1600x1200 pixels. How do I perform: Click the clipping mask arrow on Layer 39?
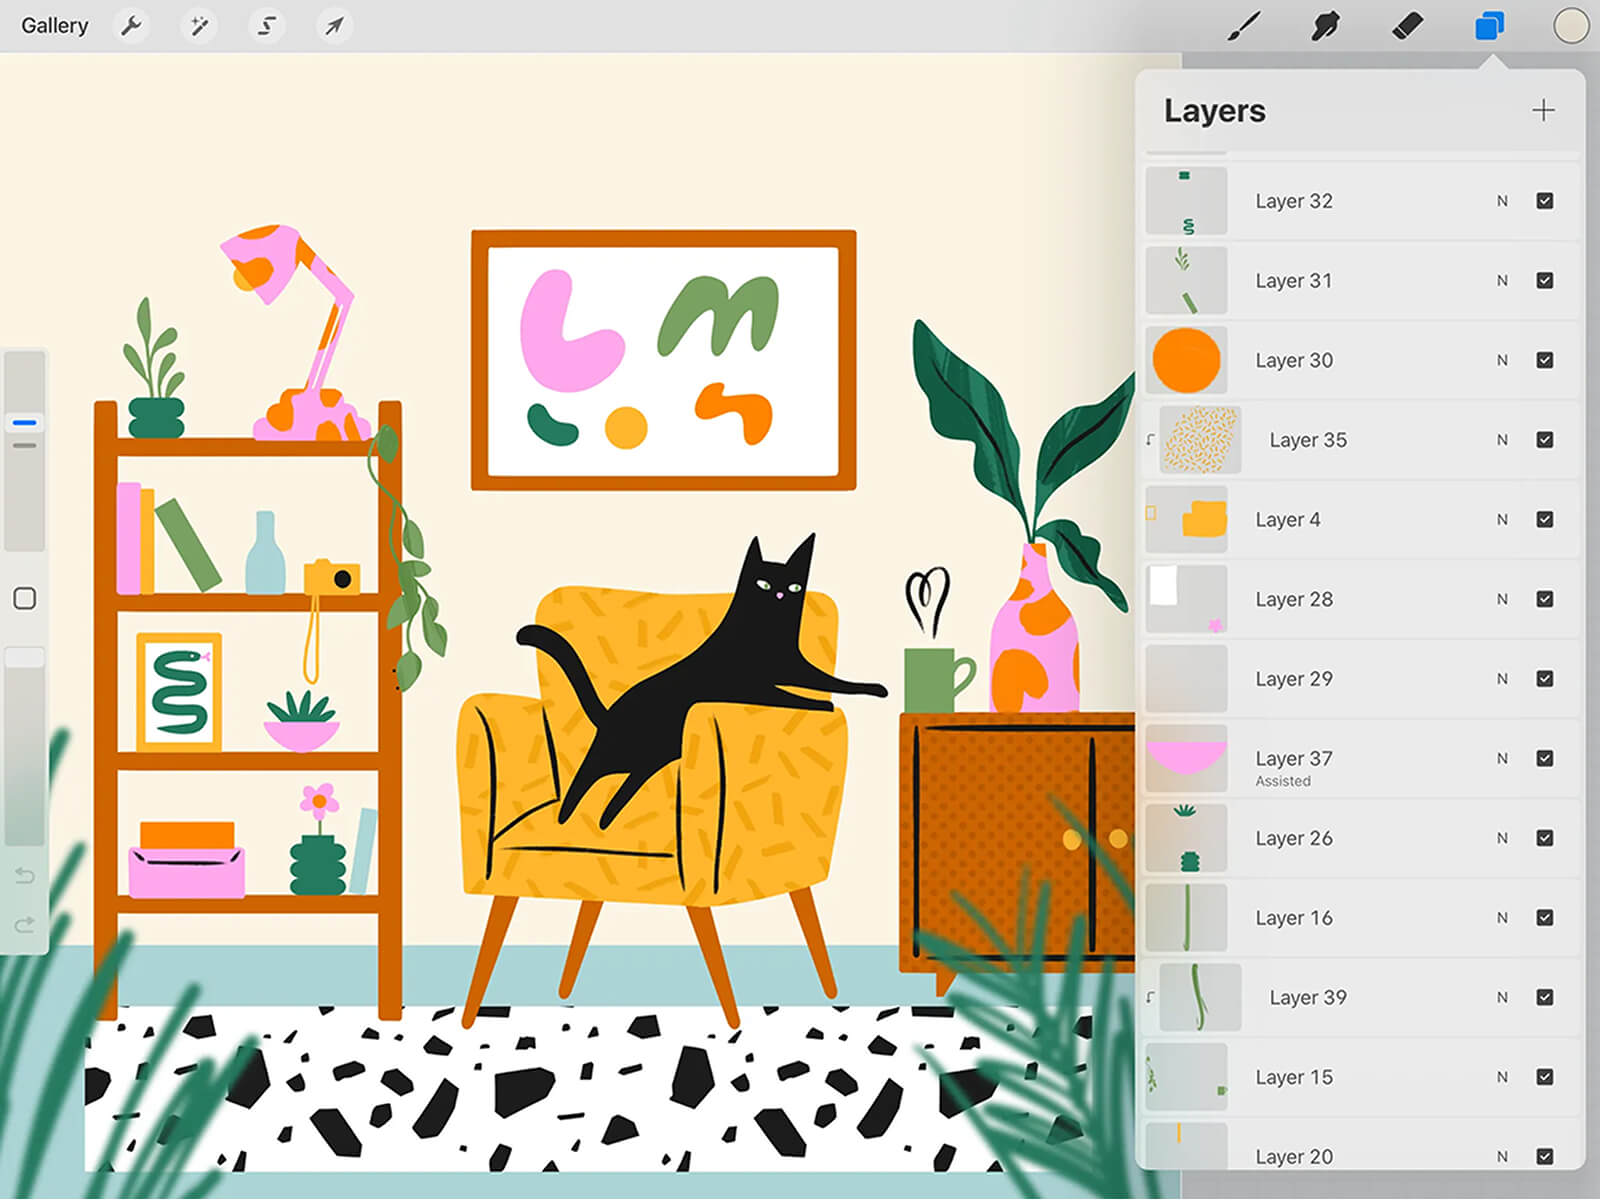click(1150, 998)
